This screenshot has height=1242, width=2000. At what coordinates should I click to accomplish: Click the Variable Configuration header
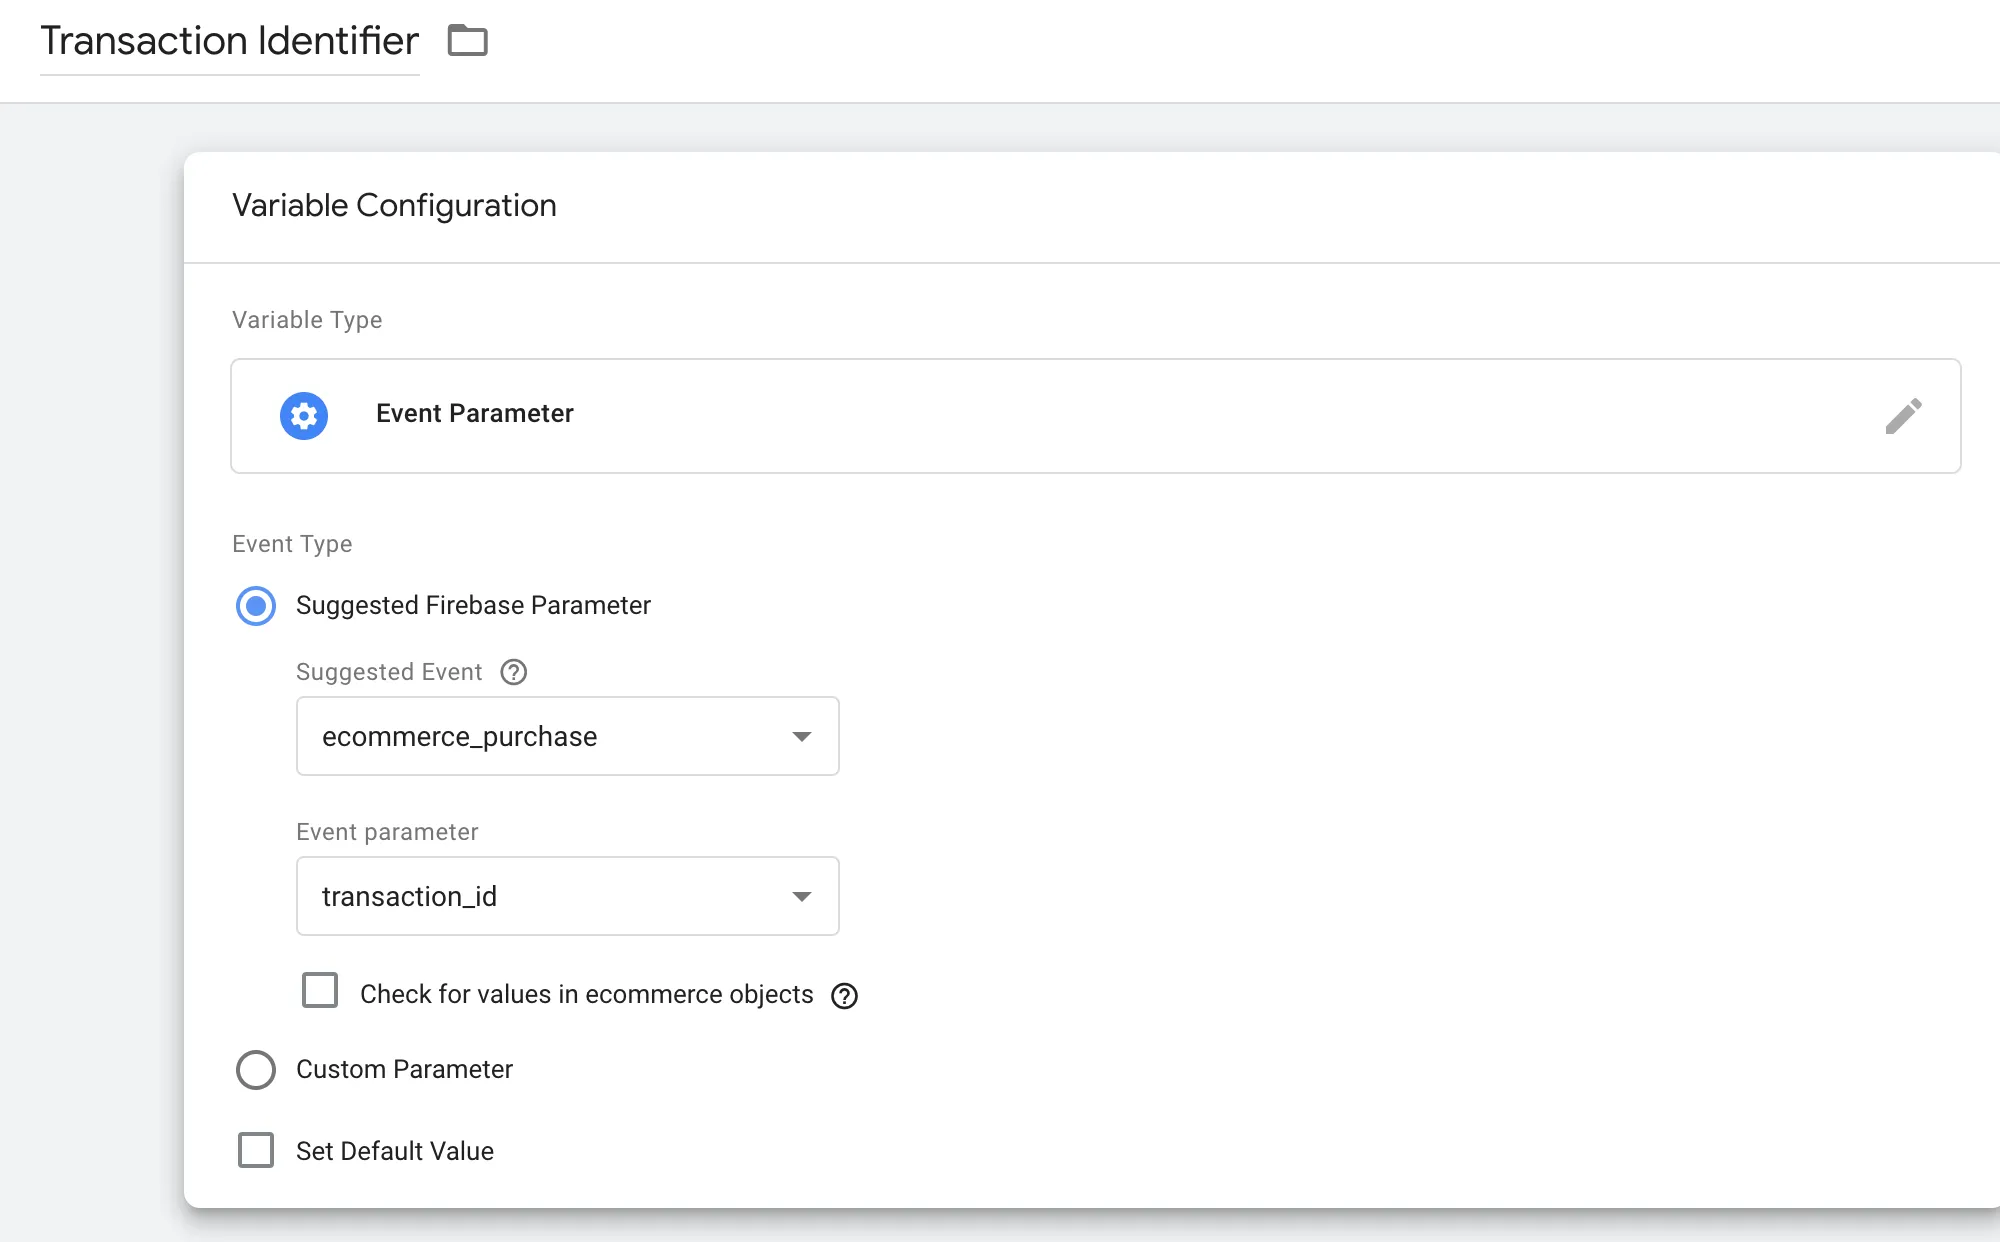pyautogui.click(x=394, y=206)
